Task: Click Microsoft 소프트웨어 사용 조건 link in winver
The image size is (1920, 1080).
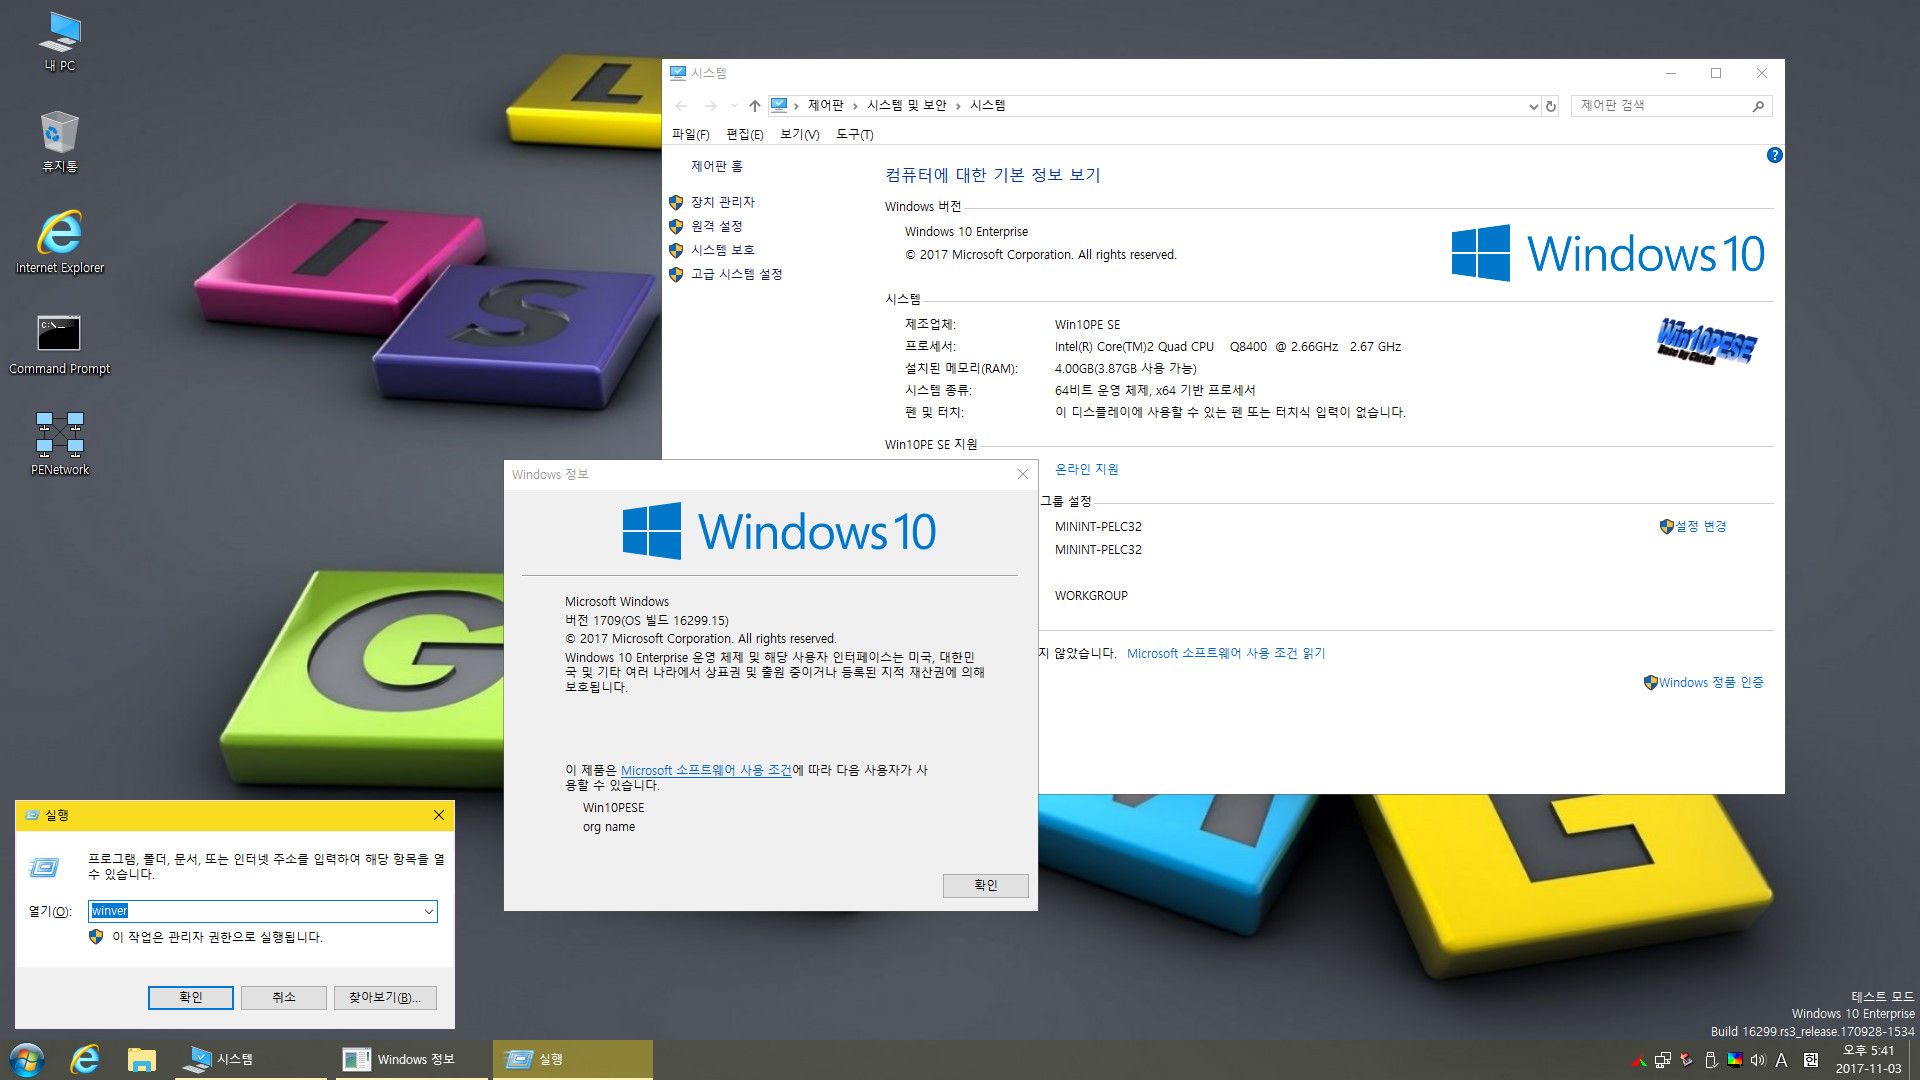Action: (706, 770)
